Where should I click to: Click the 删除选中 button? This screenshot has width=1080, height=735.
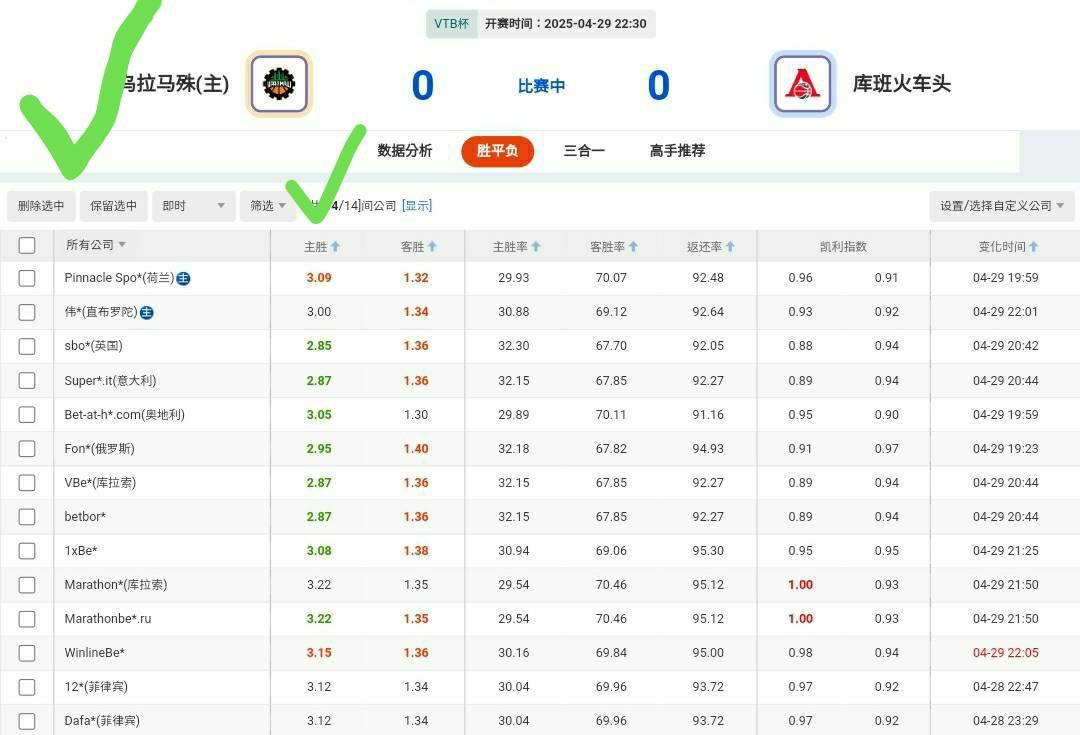pos(41,206)
